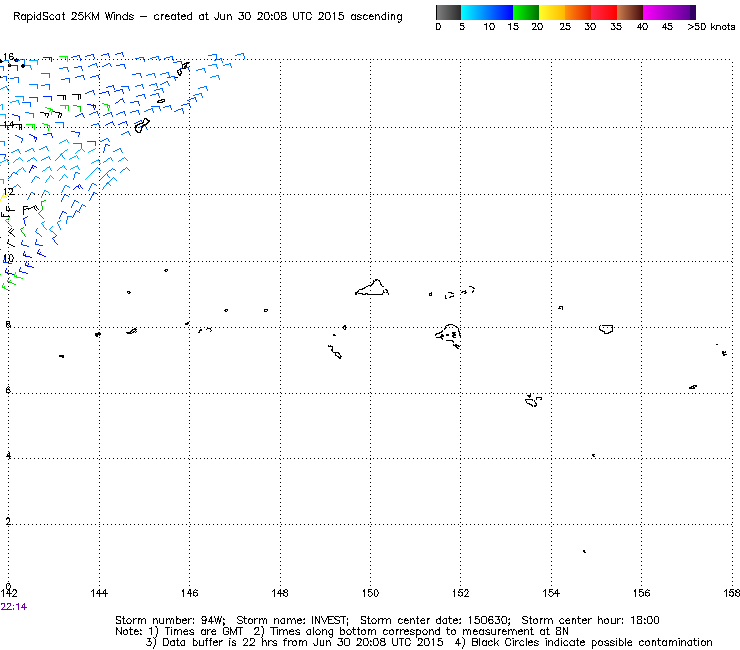Click the red 30-35 knots legend swatch
Image resolution: width=740 pixels, height=650 pixels.
604,12
